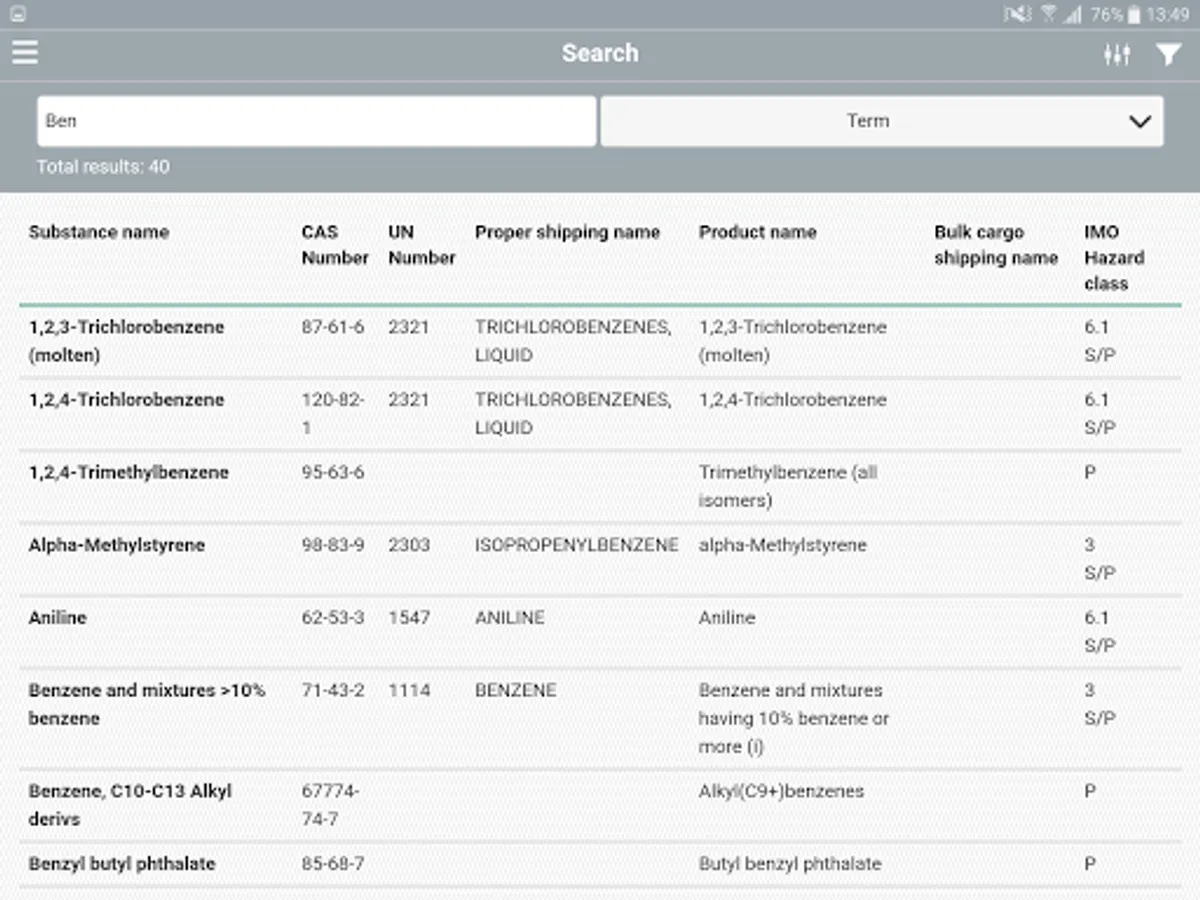Click the IMO Hazard class column header
Screen dimensions: 1200x900
point(1114,258)
